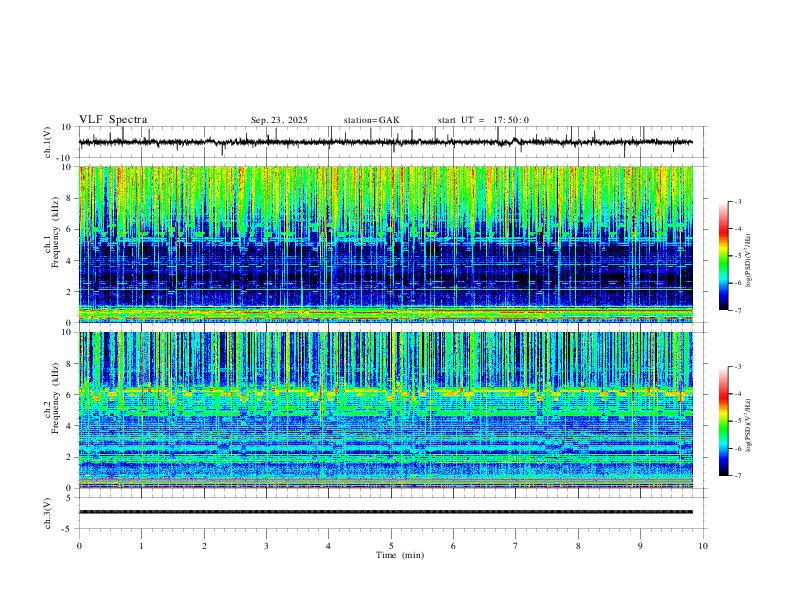Click the "8" kHz tick on ch.2 spectrogram
The width and height of the screenshot is (792, 612).
point(70,364)
